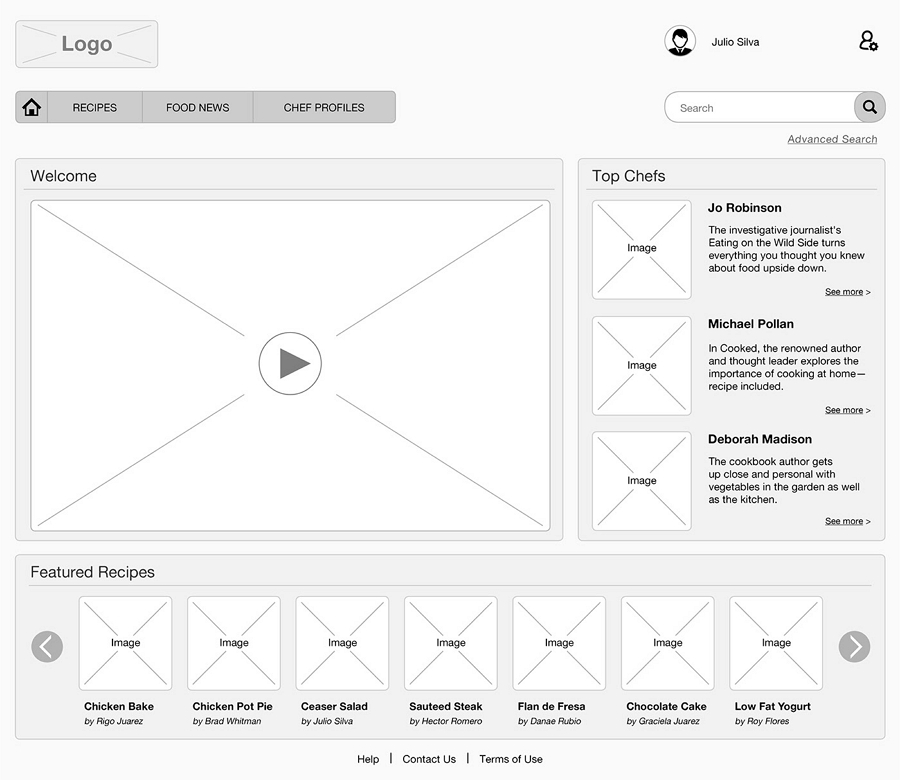Click the Contact Us footer link
The height and width of the screenshot is (780, 900).
click(x=429, y=759)
